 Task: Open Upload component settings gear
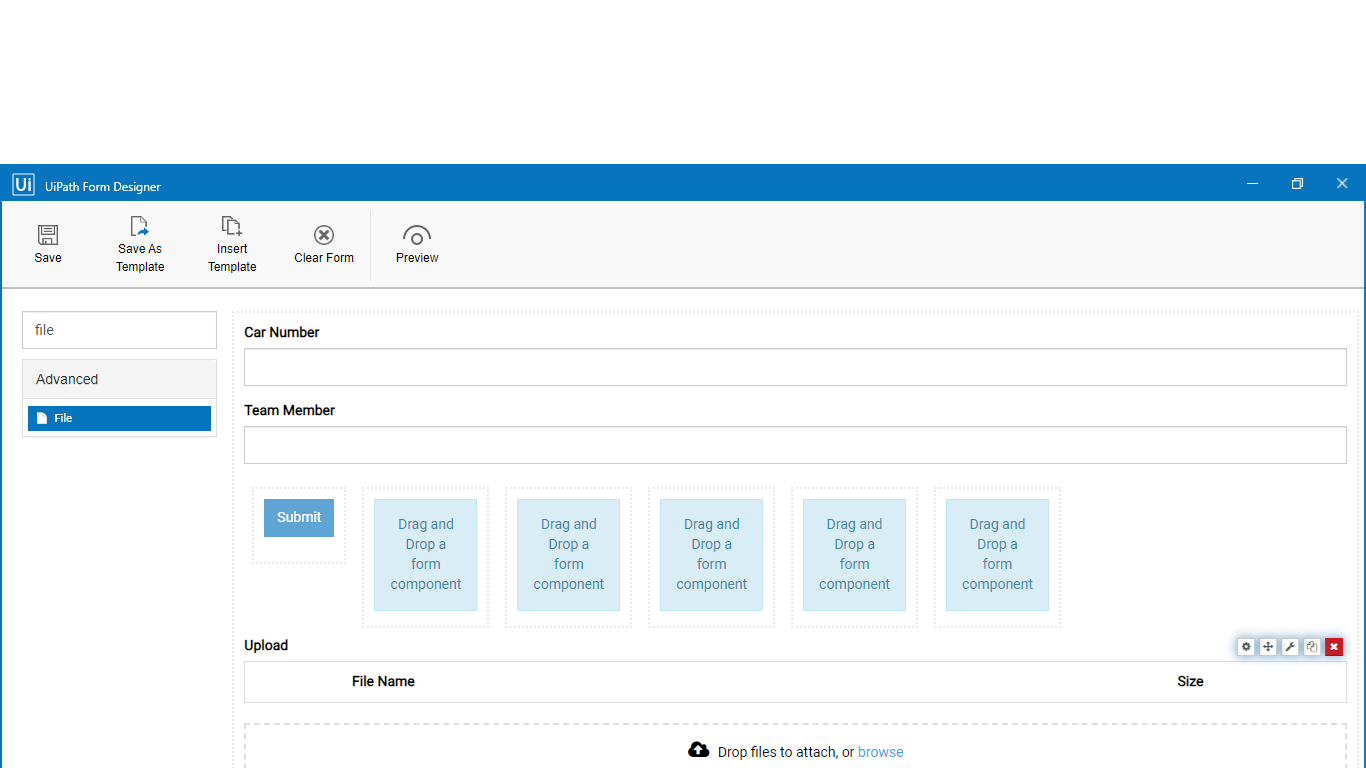[x=1246, y=647]
